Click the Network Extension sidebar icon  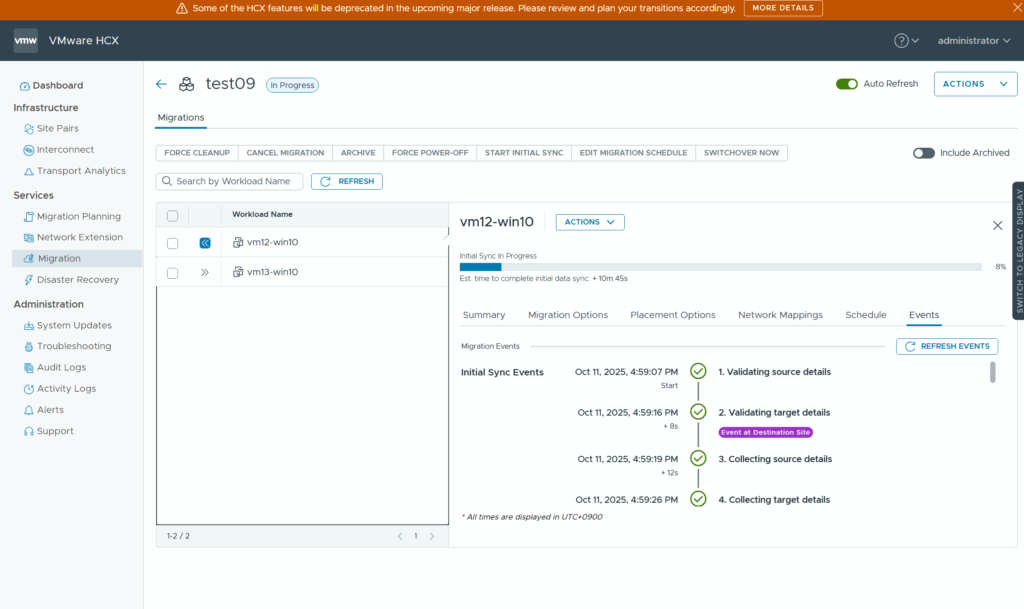coord(29,238)
